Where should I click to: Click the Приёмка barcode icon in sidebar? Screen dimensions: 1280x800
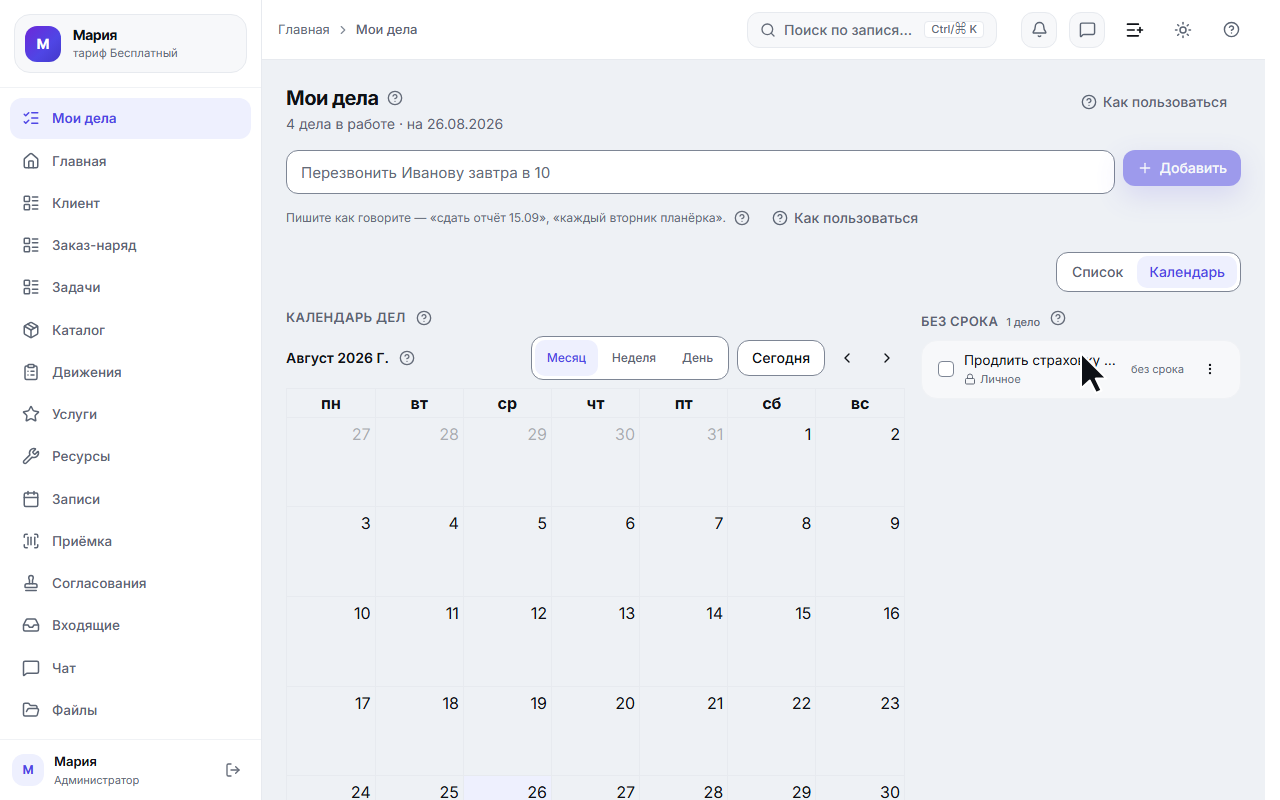click(31, 541)
